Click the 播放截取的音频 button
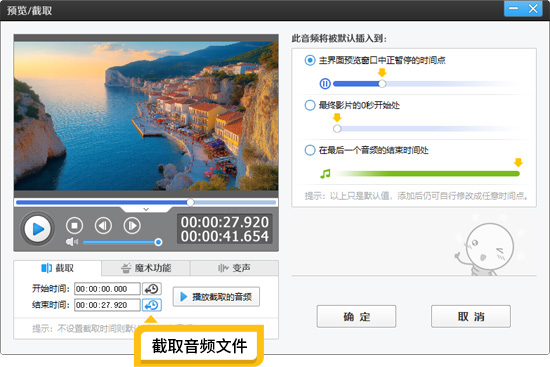Image resolution: width=550 pixels, height=367 pixels. 216,297
